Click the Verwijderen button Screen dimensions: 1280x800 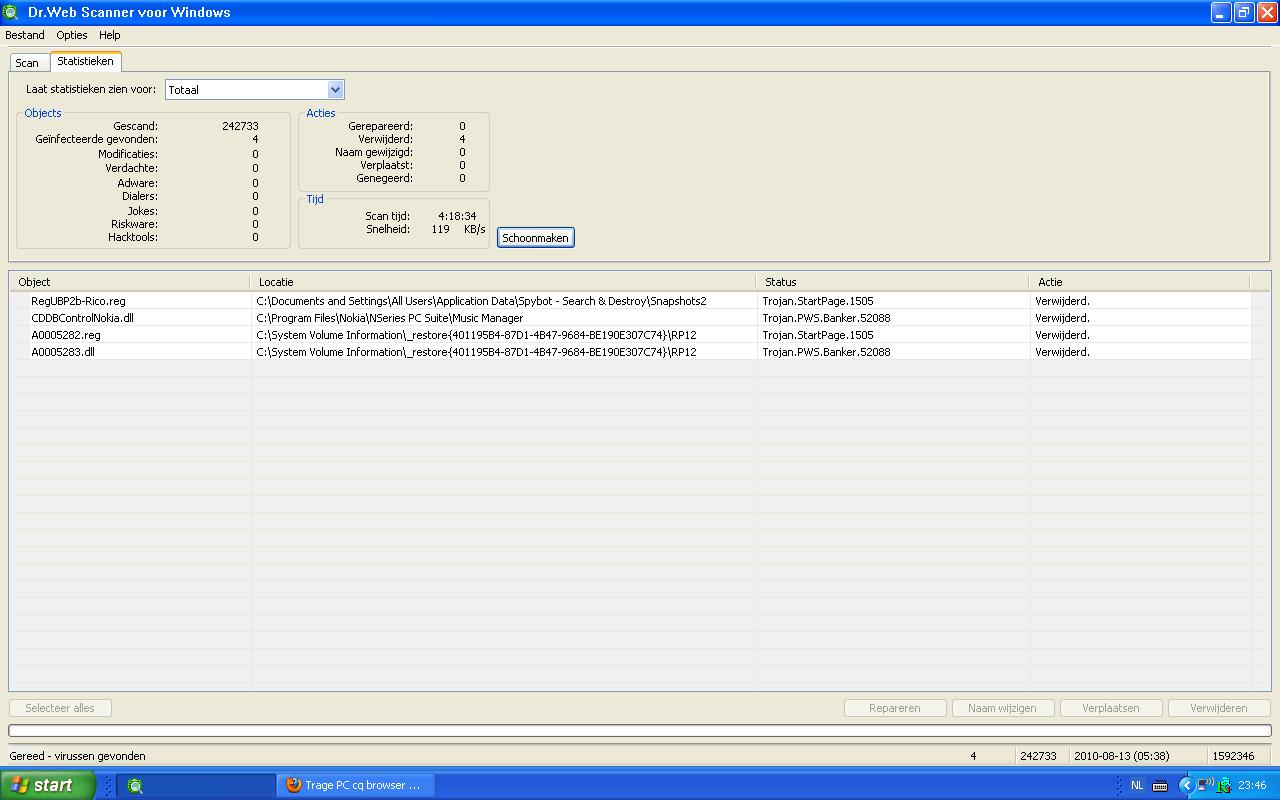coord(1219,708)
